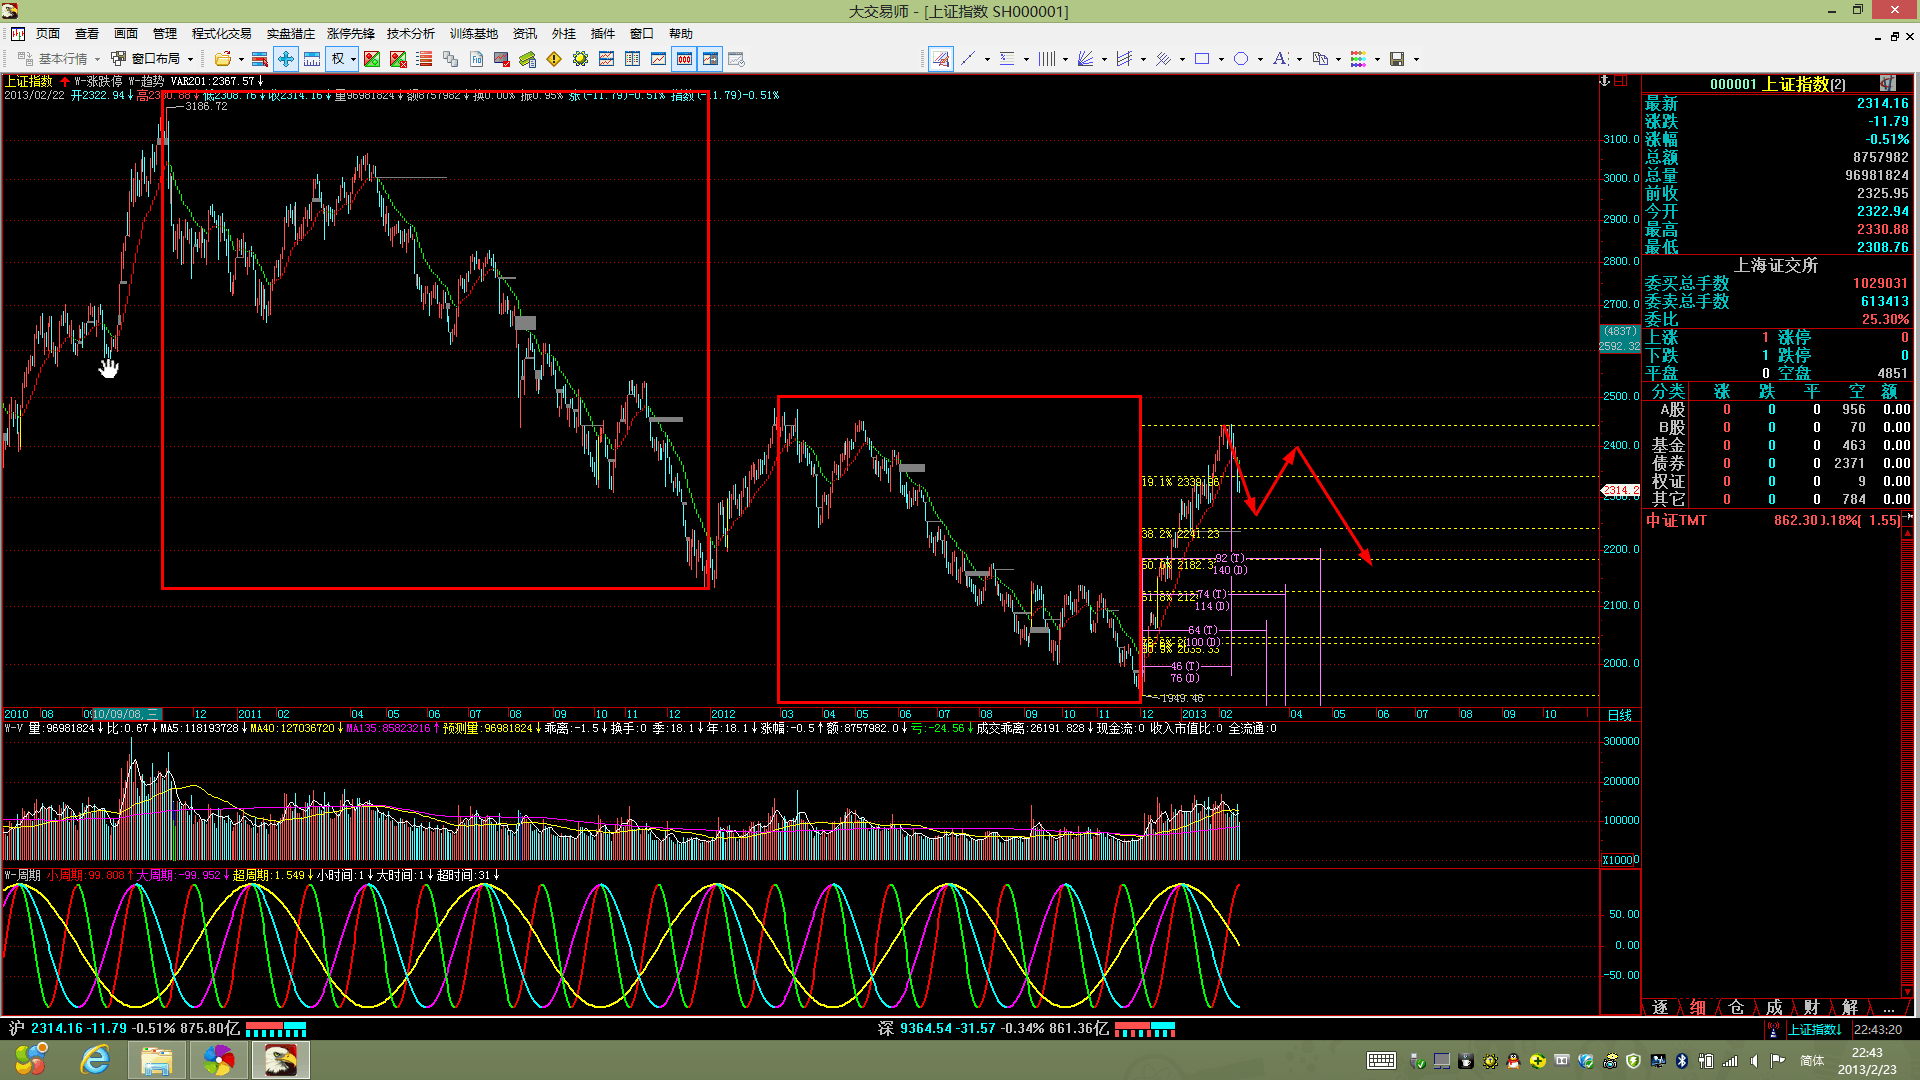Image resolution: width=1920 pixels, height=1080 pixels.
Task: Switch to the 财 tab
Action: (x=1811, y=1007)
